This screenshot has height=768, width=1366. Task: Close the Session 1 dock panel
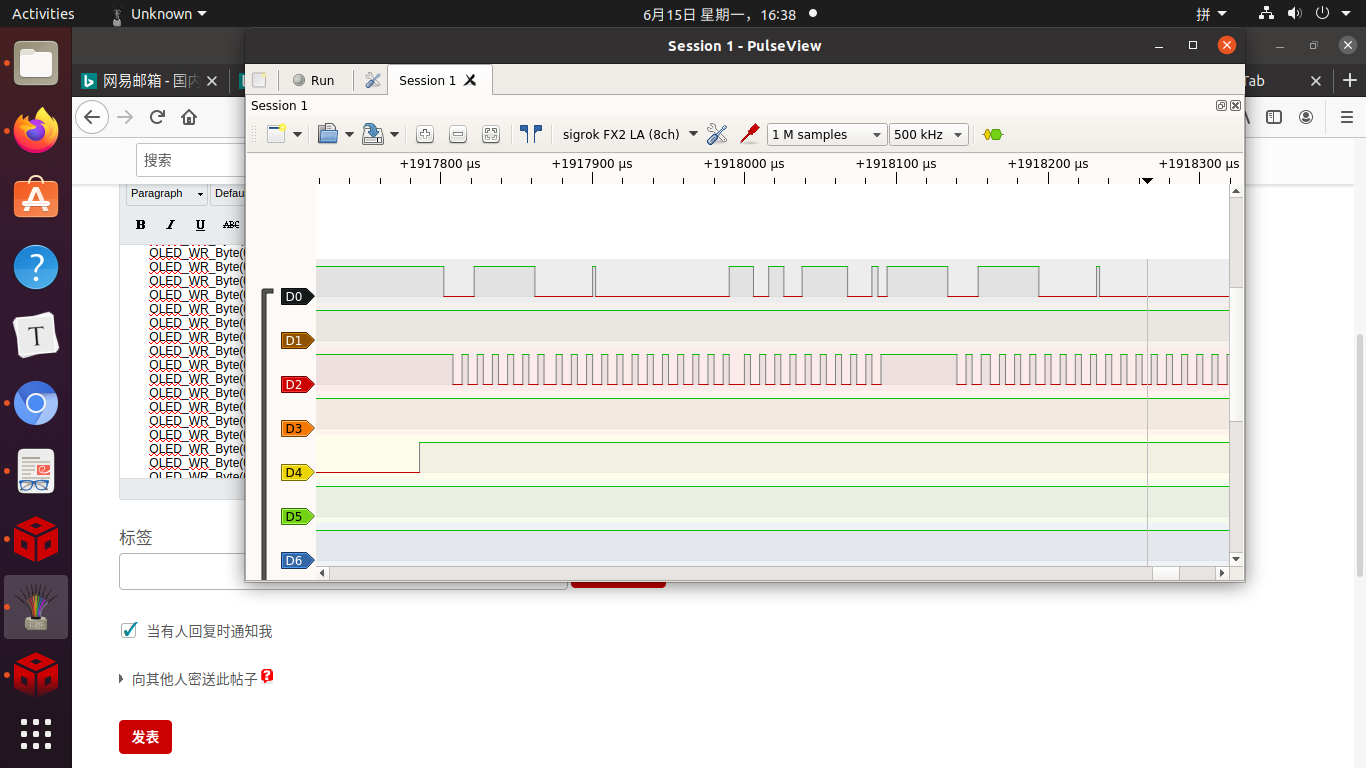pyautogui.click(x=1235, y=106)
